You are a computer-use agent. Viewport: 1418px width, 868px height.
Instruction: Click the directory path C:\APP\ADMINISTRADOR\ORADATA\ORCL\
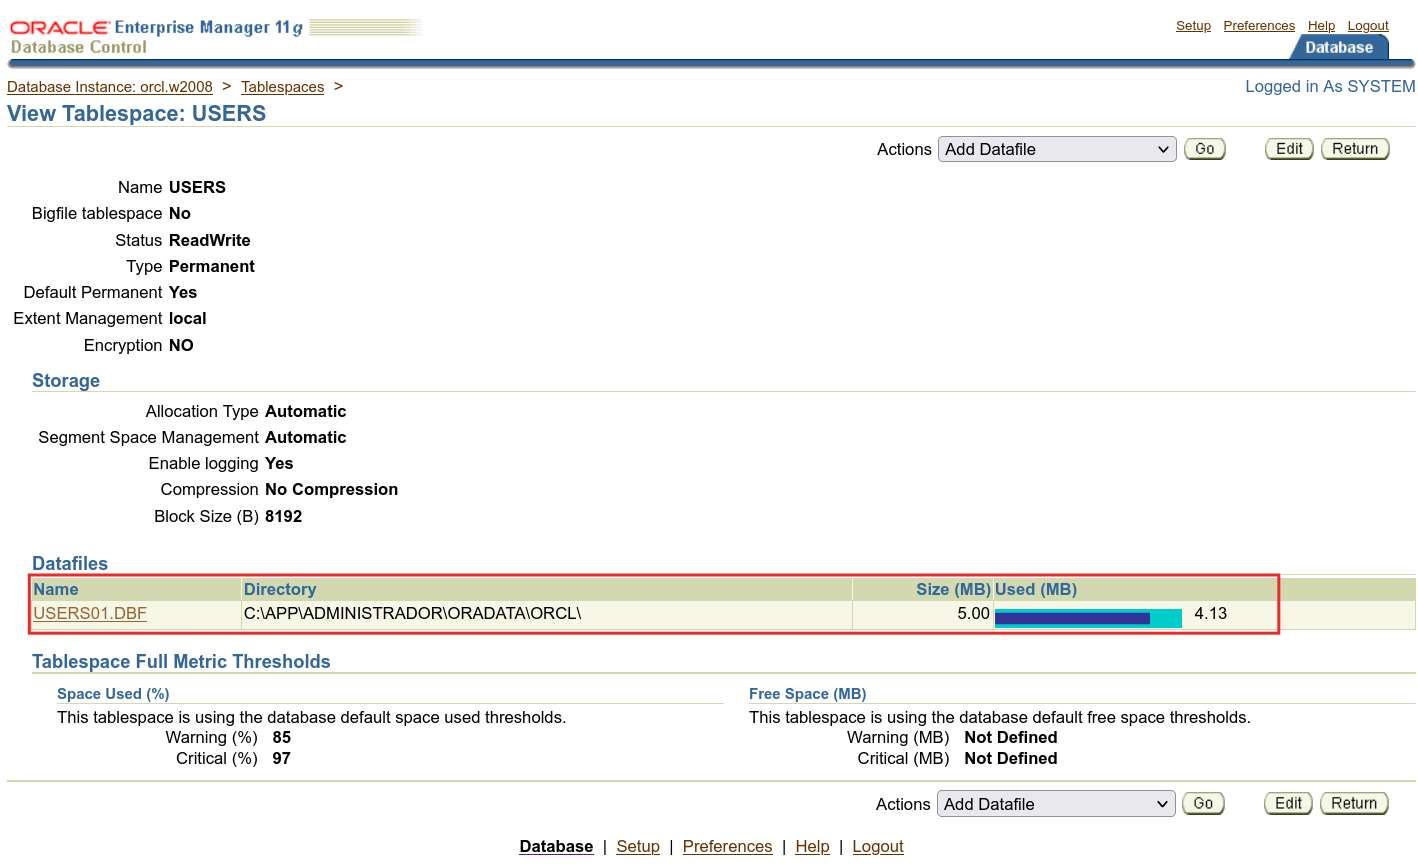tap(412, 614)
